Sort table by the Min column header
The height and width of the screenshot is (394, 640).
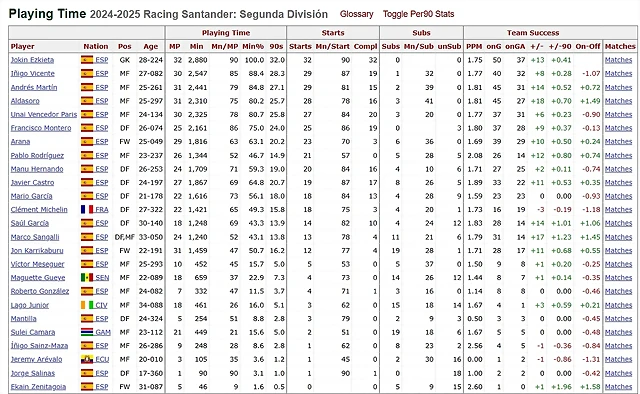click(196, 47)
